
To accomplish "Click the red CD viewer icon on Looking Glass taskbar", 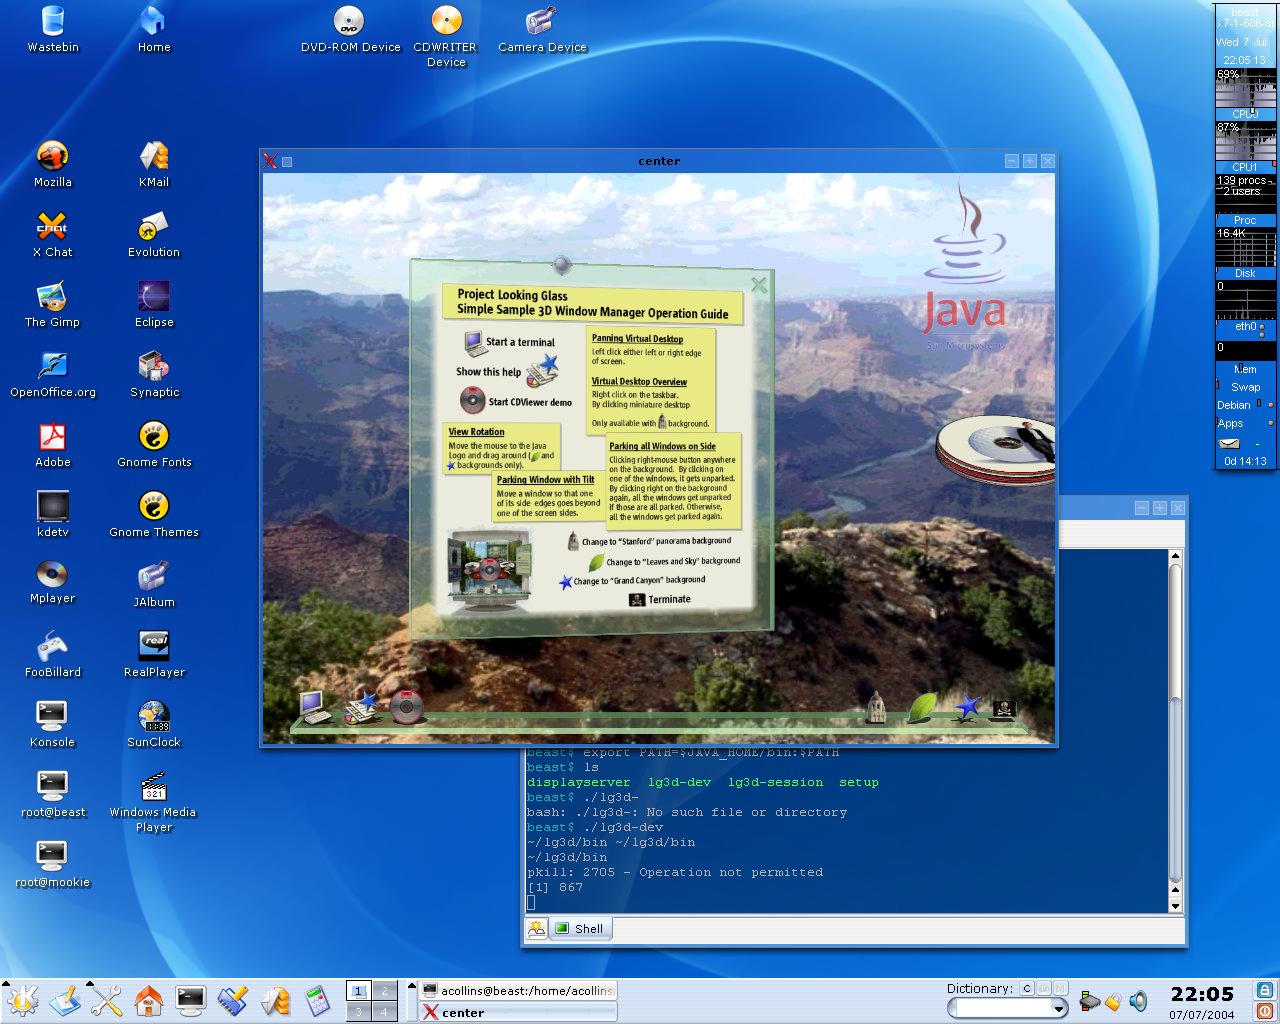I will tap(406, 707).
